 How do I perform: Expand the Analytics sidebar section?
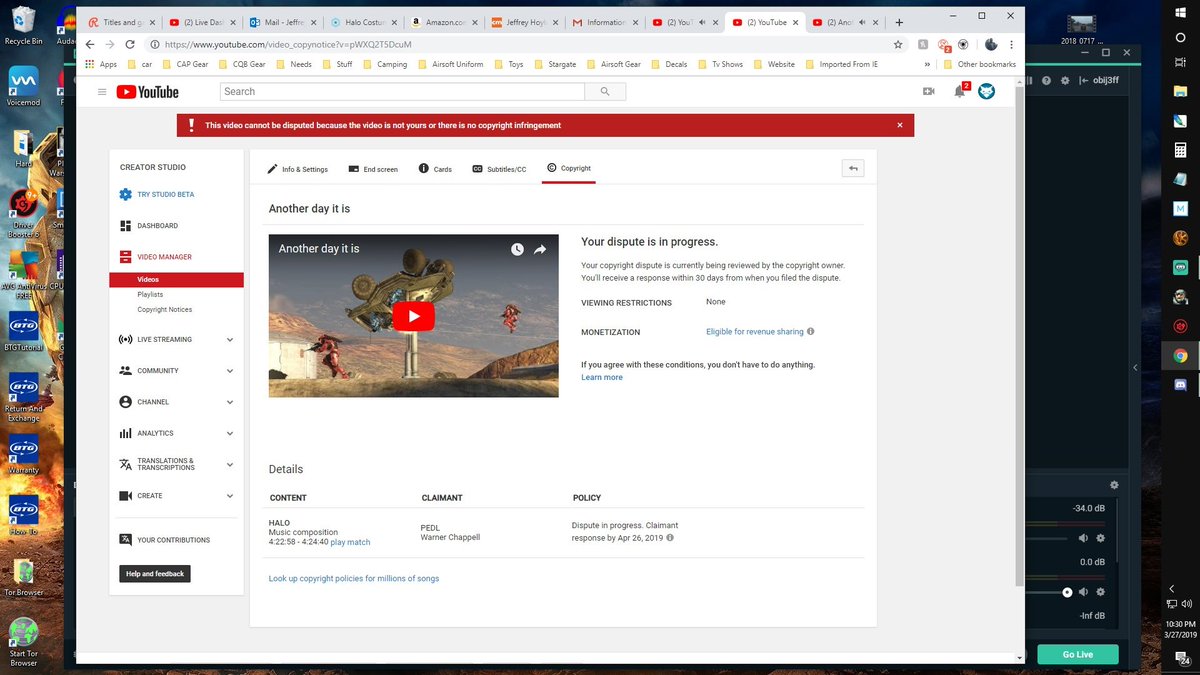click(230, 433)
